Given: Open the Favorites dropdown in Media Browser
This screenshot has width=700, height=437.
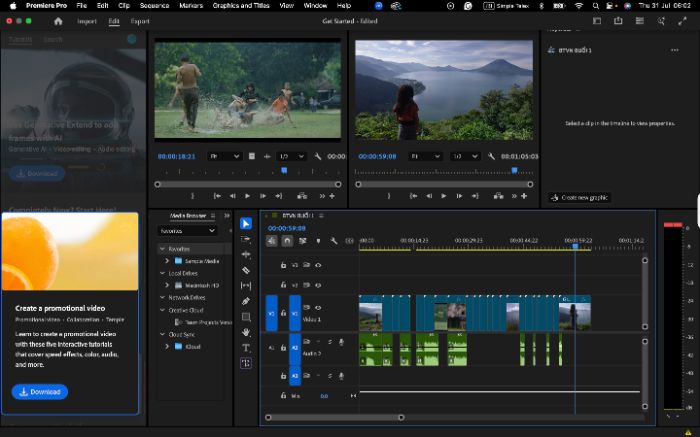Looking at the screenshot, I should tap(187, 231).
